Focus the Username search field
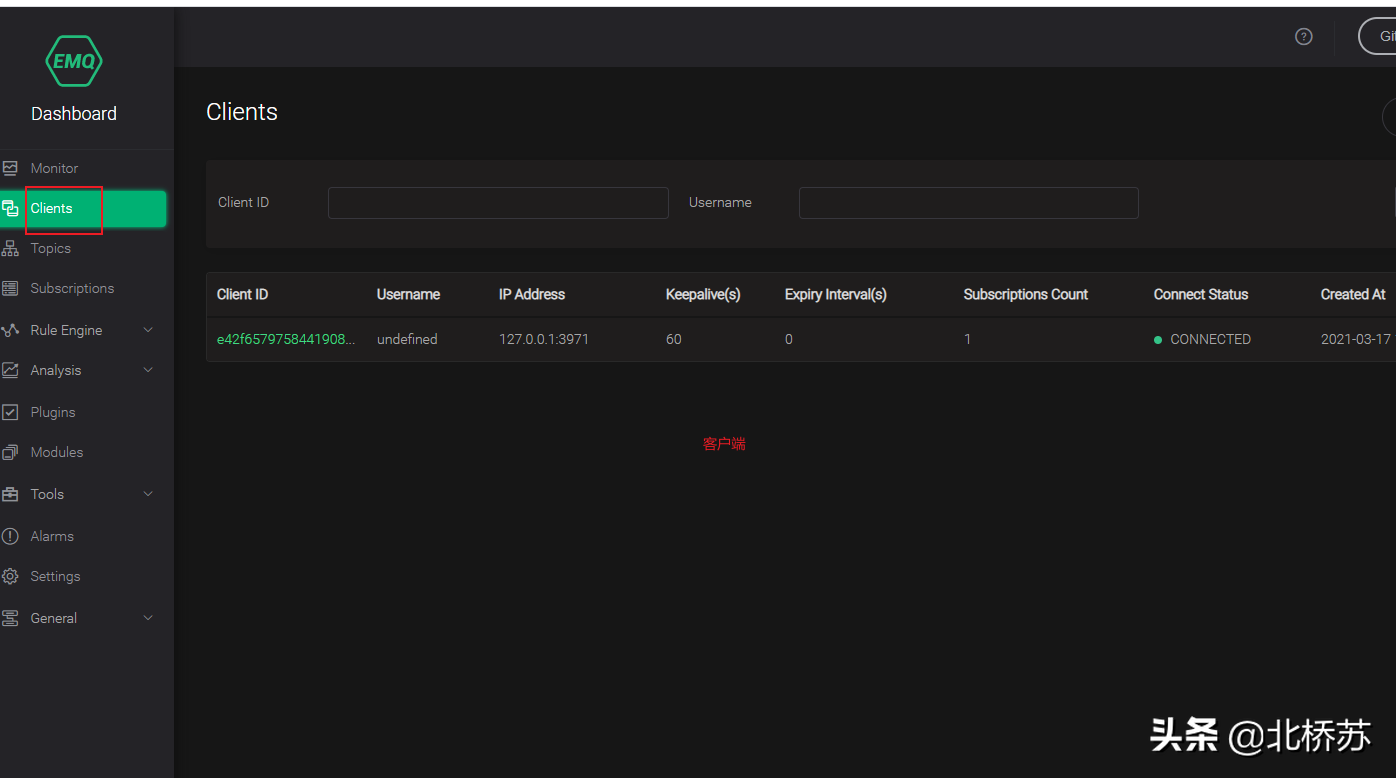The width and height of the screenshot is (1396, 778). 968,203
